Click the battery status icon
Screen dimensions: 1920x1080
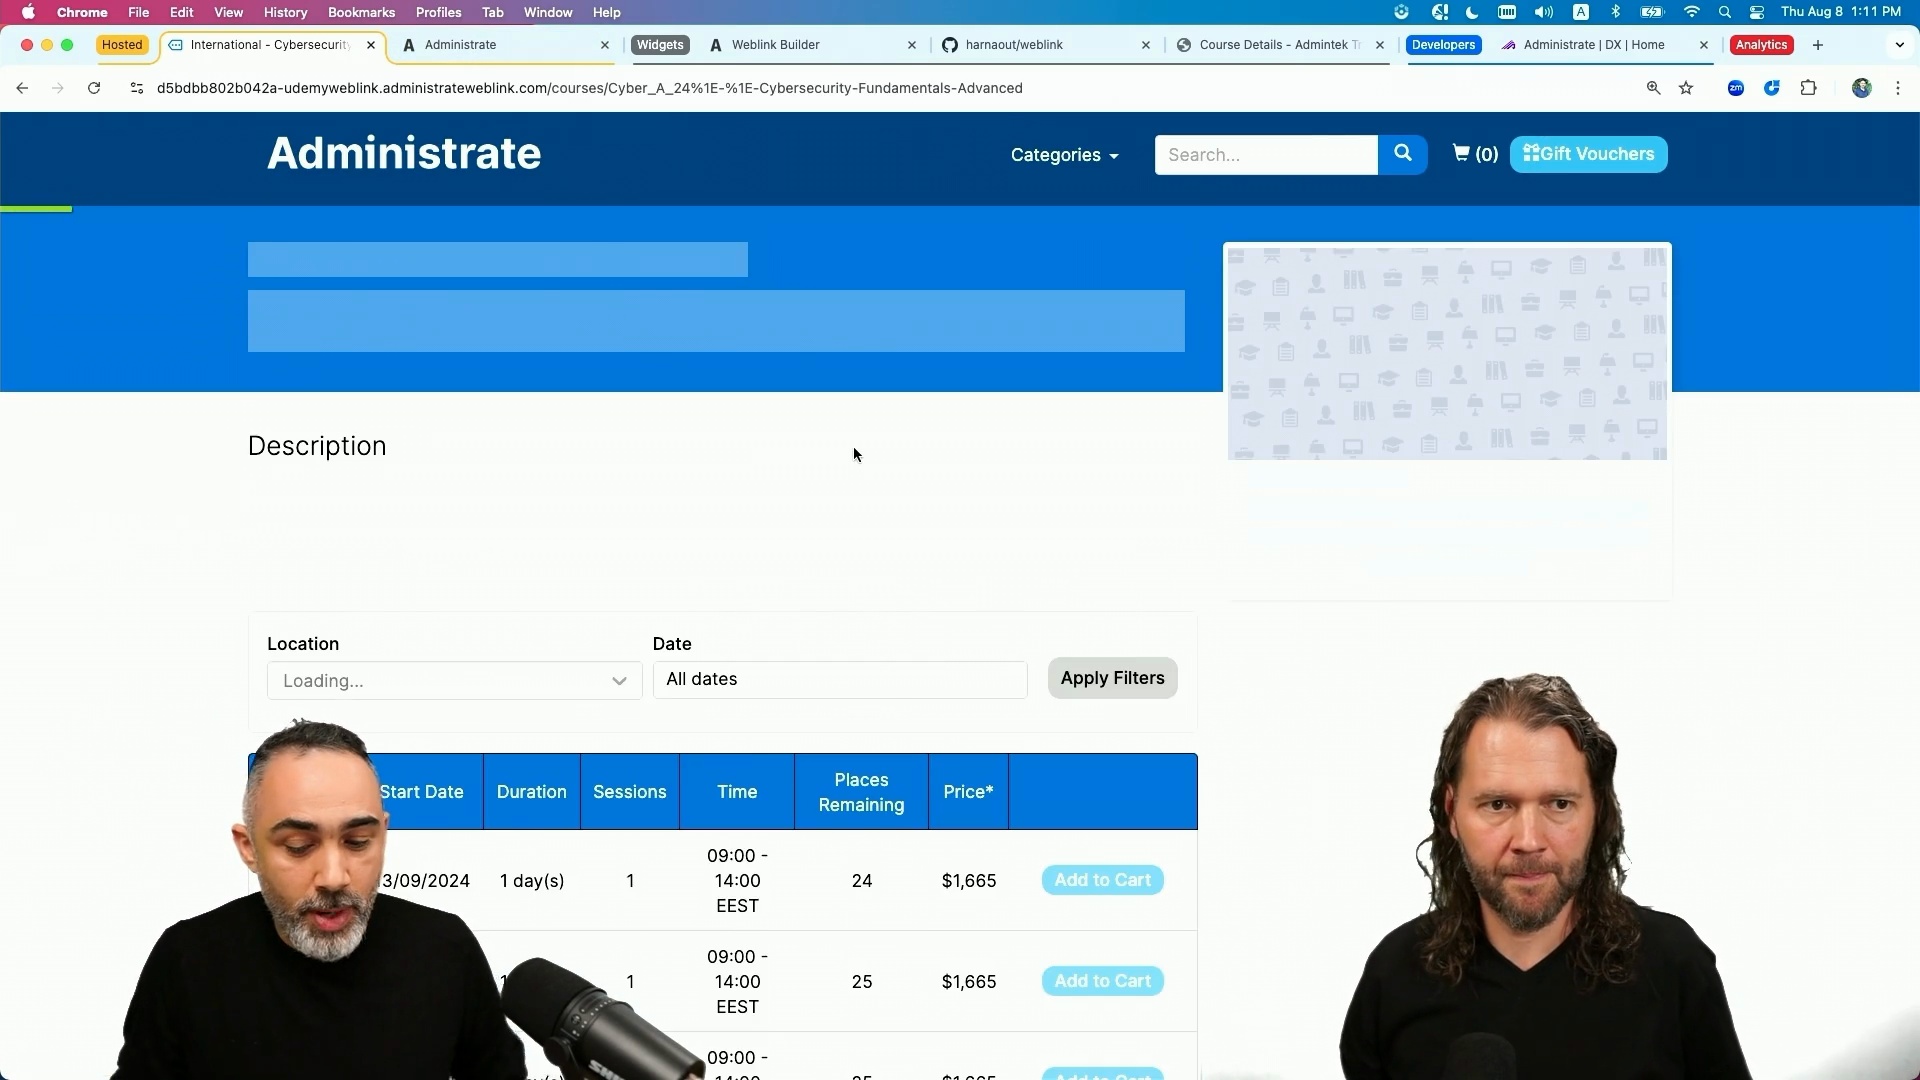pyautogui.click(x=1652, y=12)
